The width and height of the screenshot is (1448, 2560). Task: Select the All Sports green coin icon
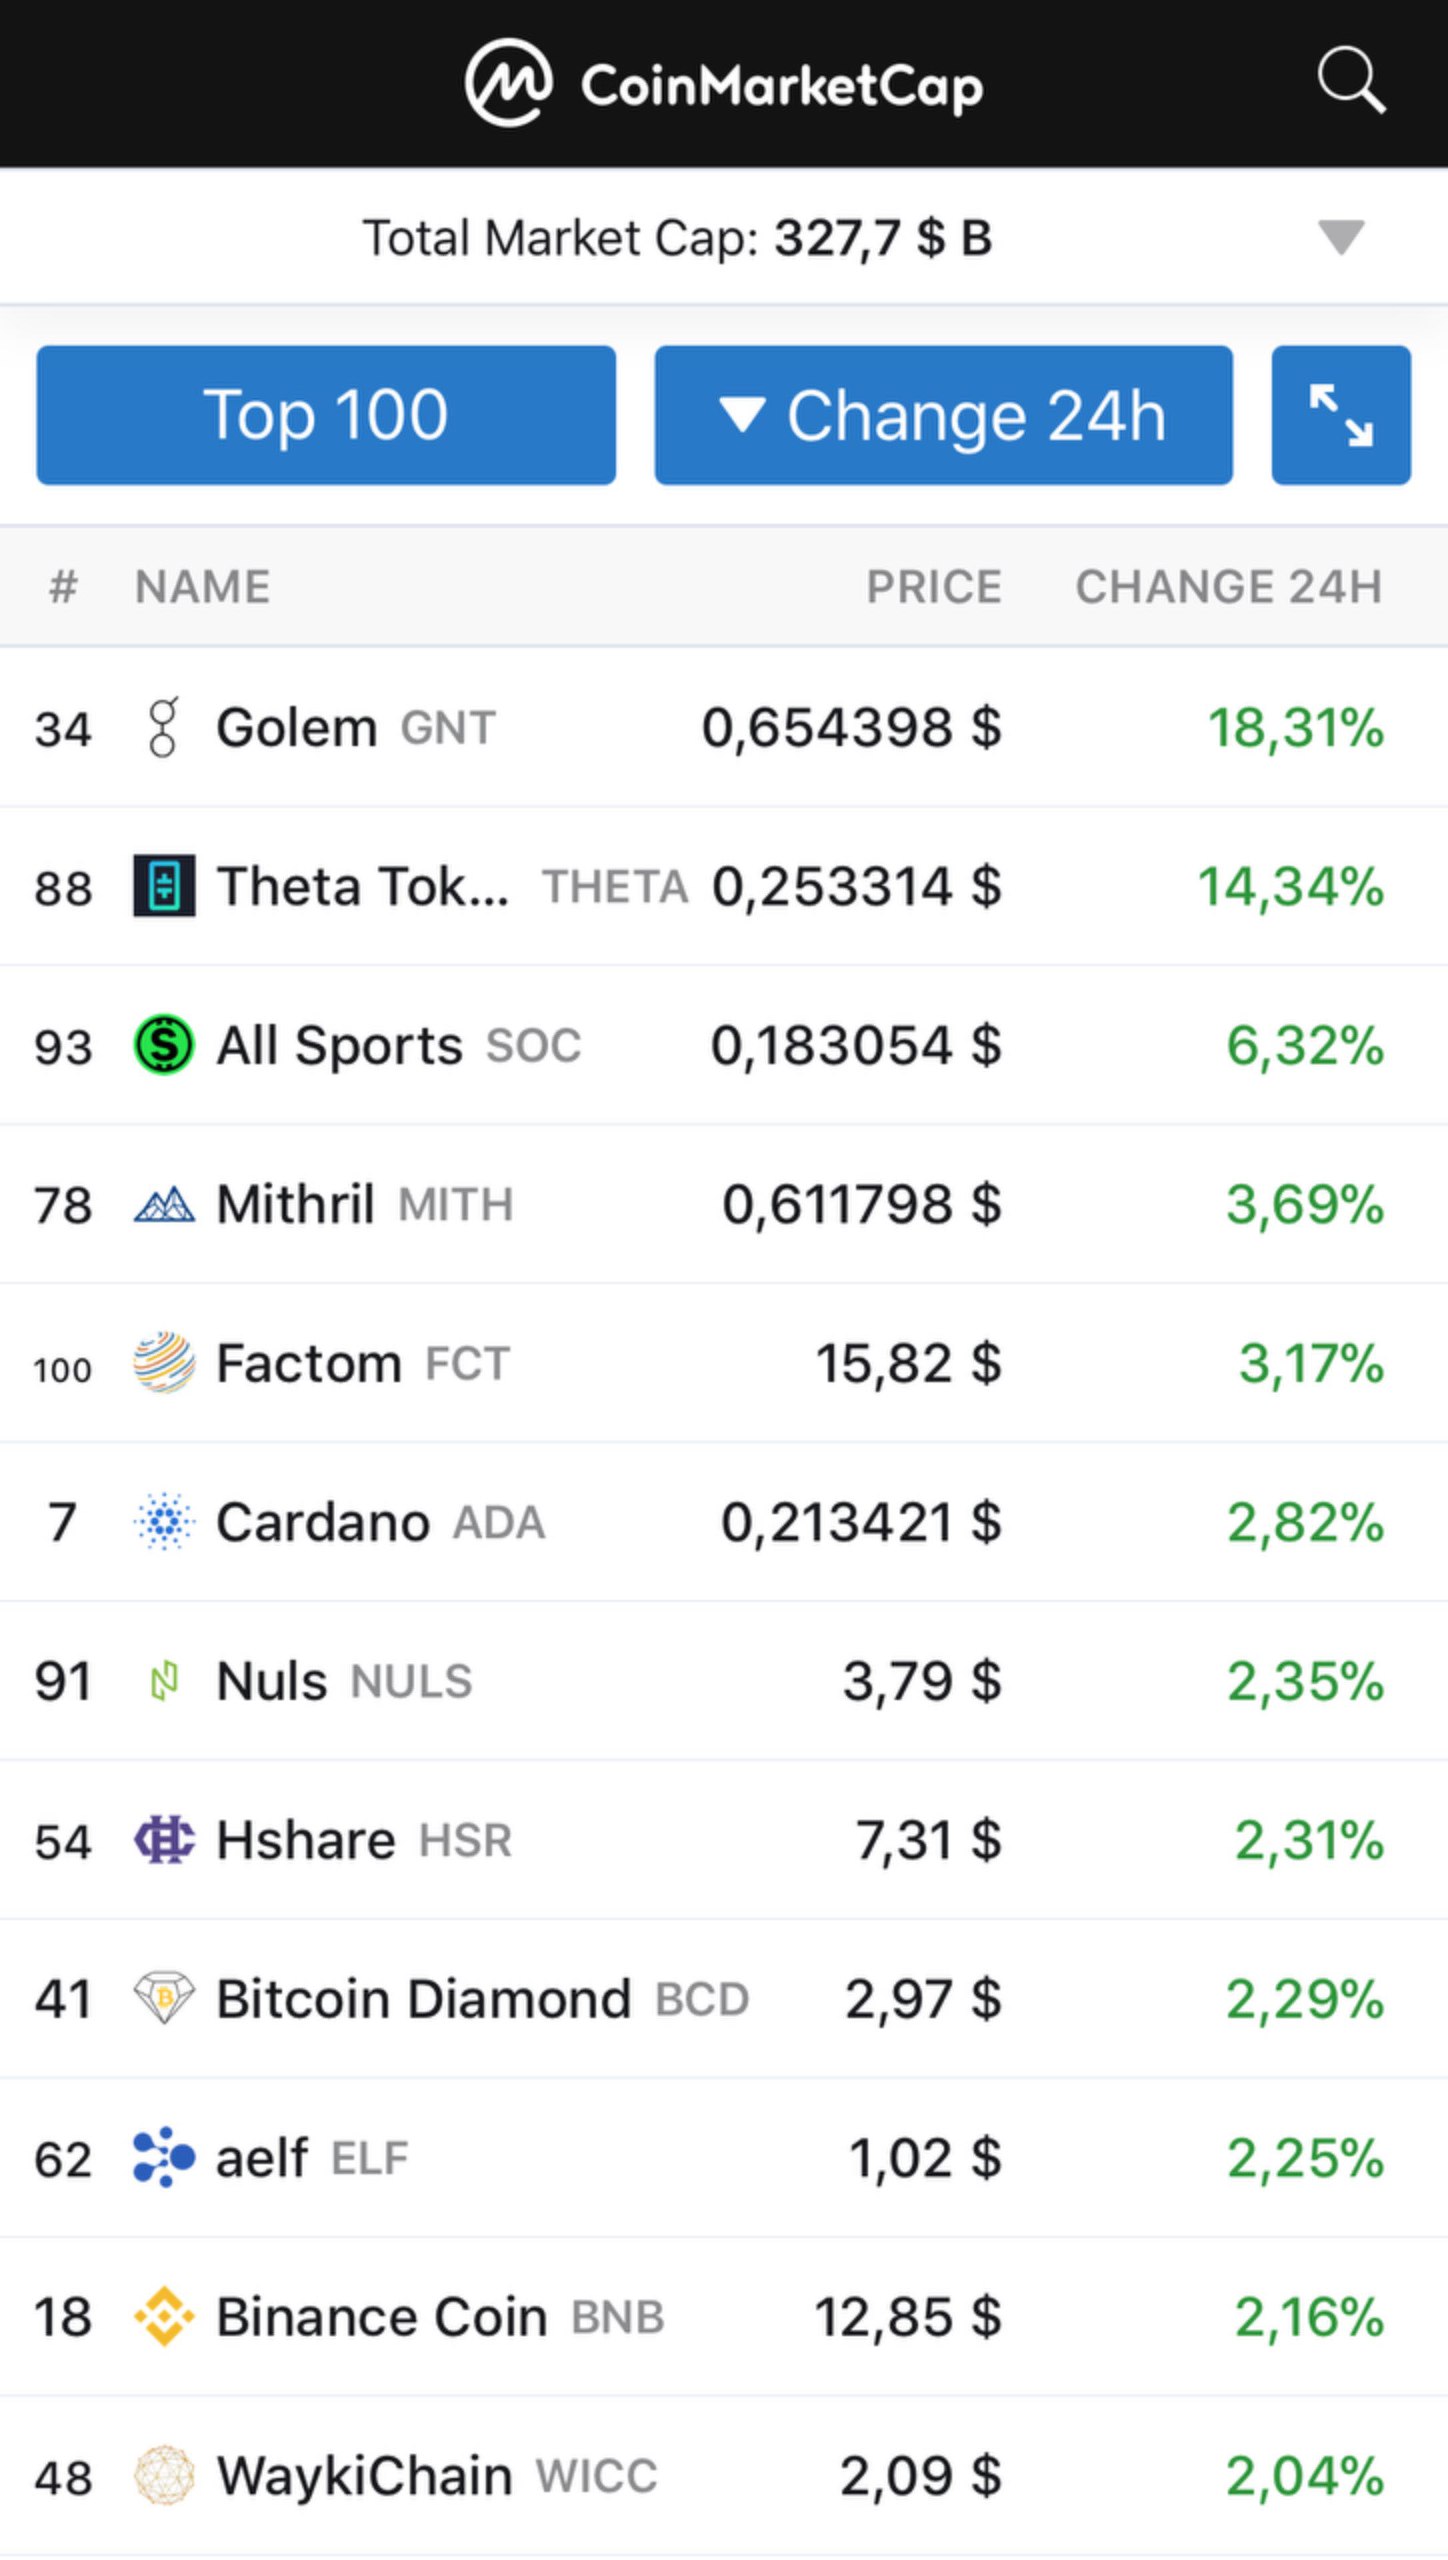click(x=164, y=1045)
